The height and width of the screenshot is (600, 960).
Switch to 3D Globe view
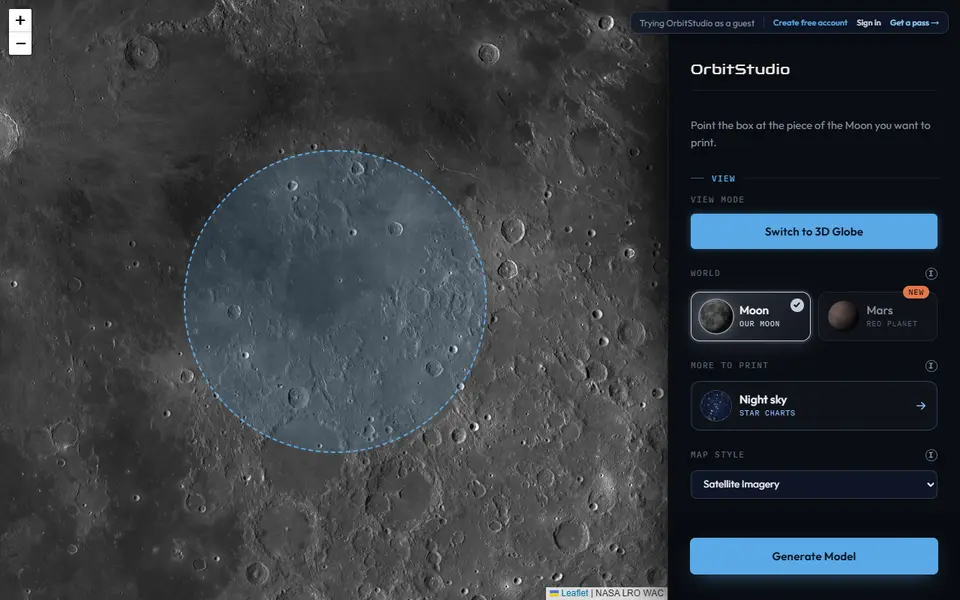814,231
